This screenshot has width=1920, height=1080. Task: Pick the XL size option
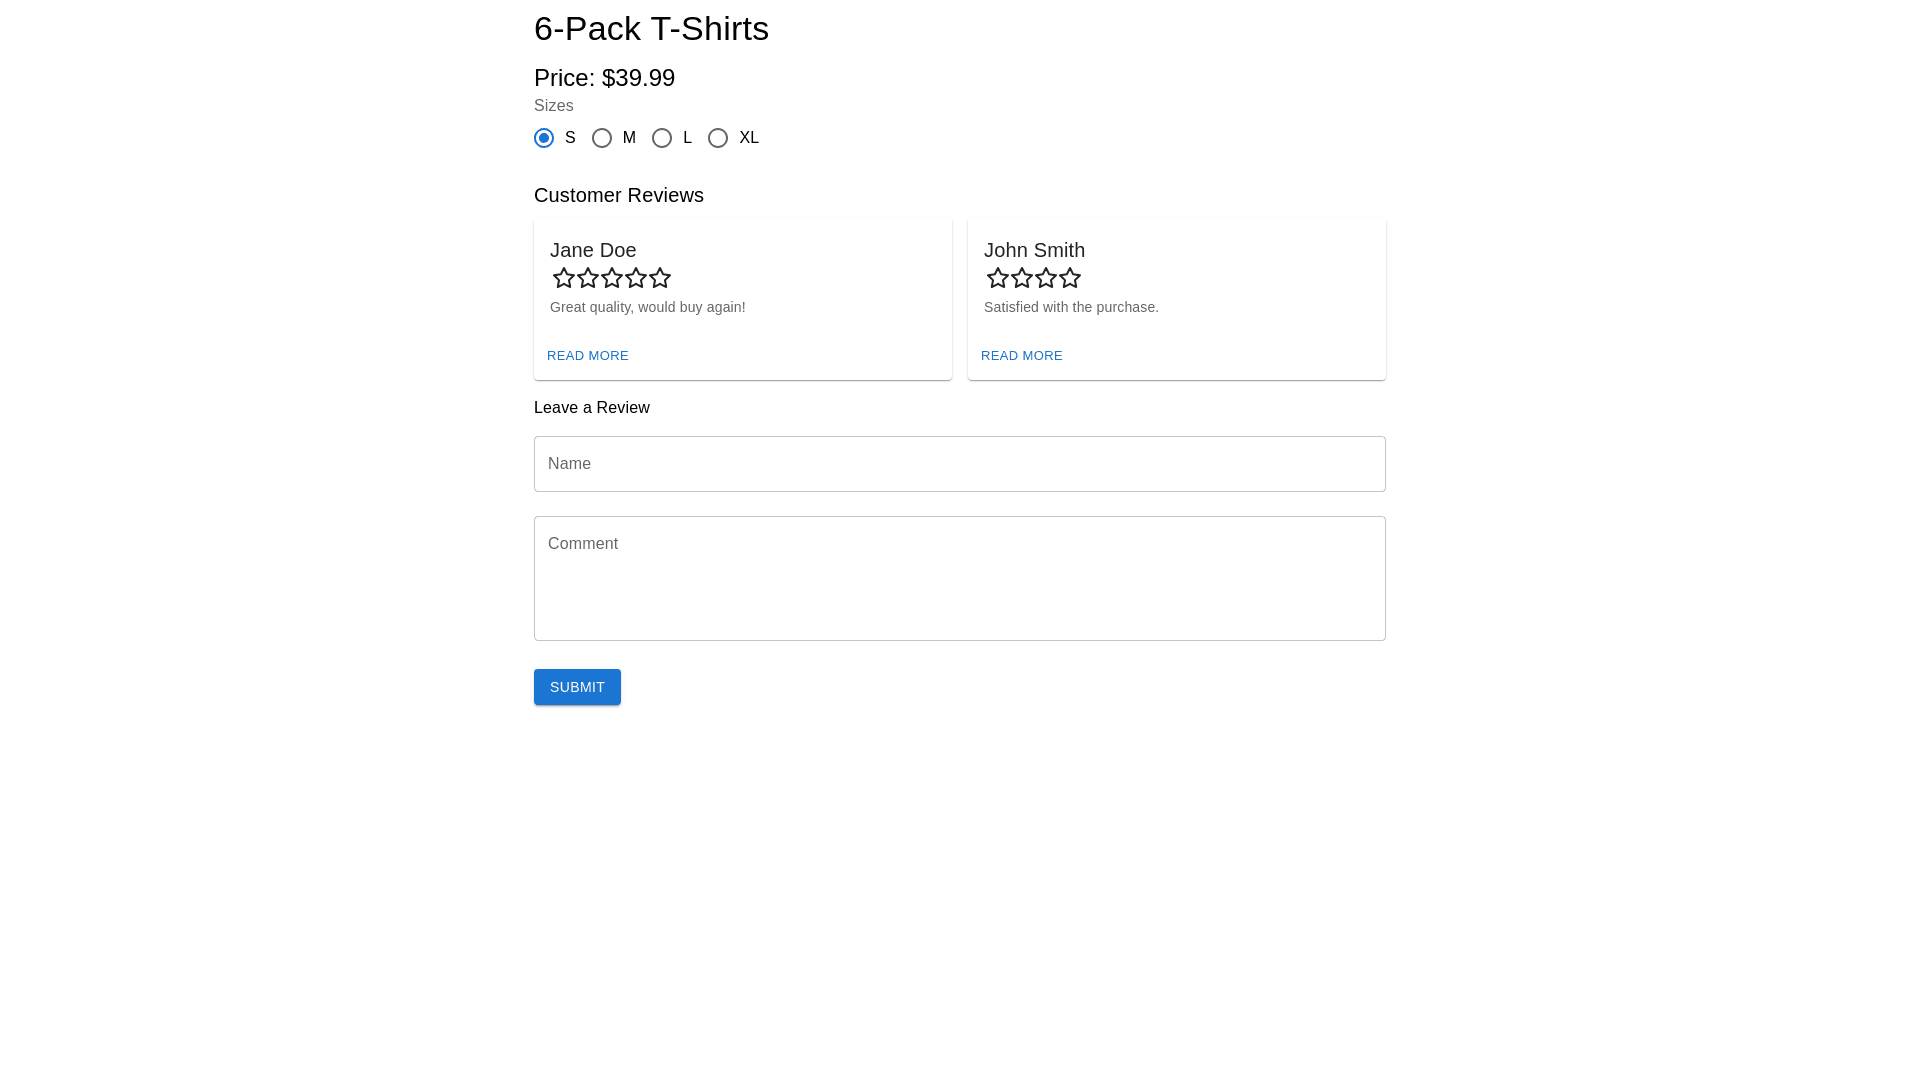pyautogui.click(x=718, y=138)
